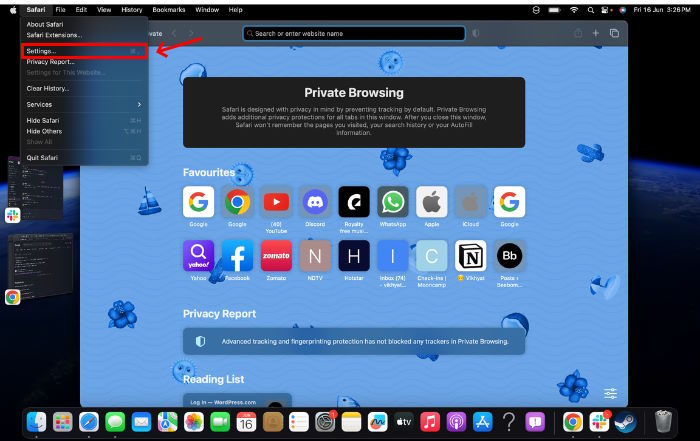Open the YouTube favourite
Viewport: 700px width, 441px height.
[276, 202]
